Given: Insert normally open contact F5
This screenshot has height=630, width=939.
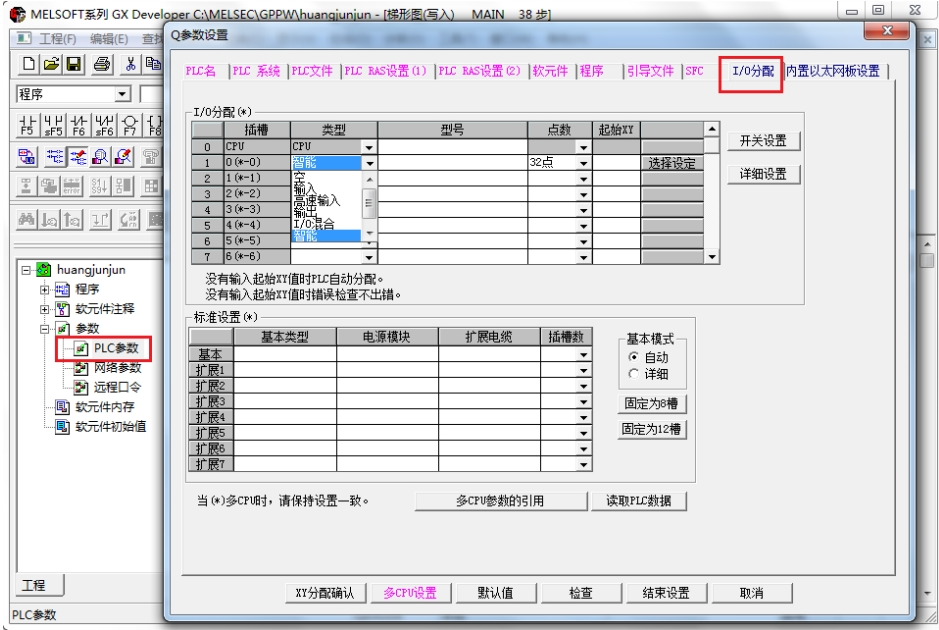Looking at the screenshot, I should point(28,125).
